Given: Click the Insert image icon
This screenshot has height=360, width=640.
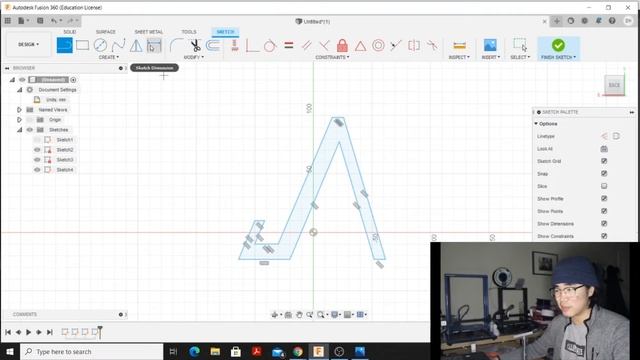Looking at the screenshot, I should tap(490, 45).
